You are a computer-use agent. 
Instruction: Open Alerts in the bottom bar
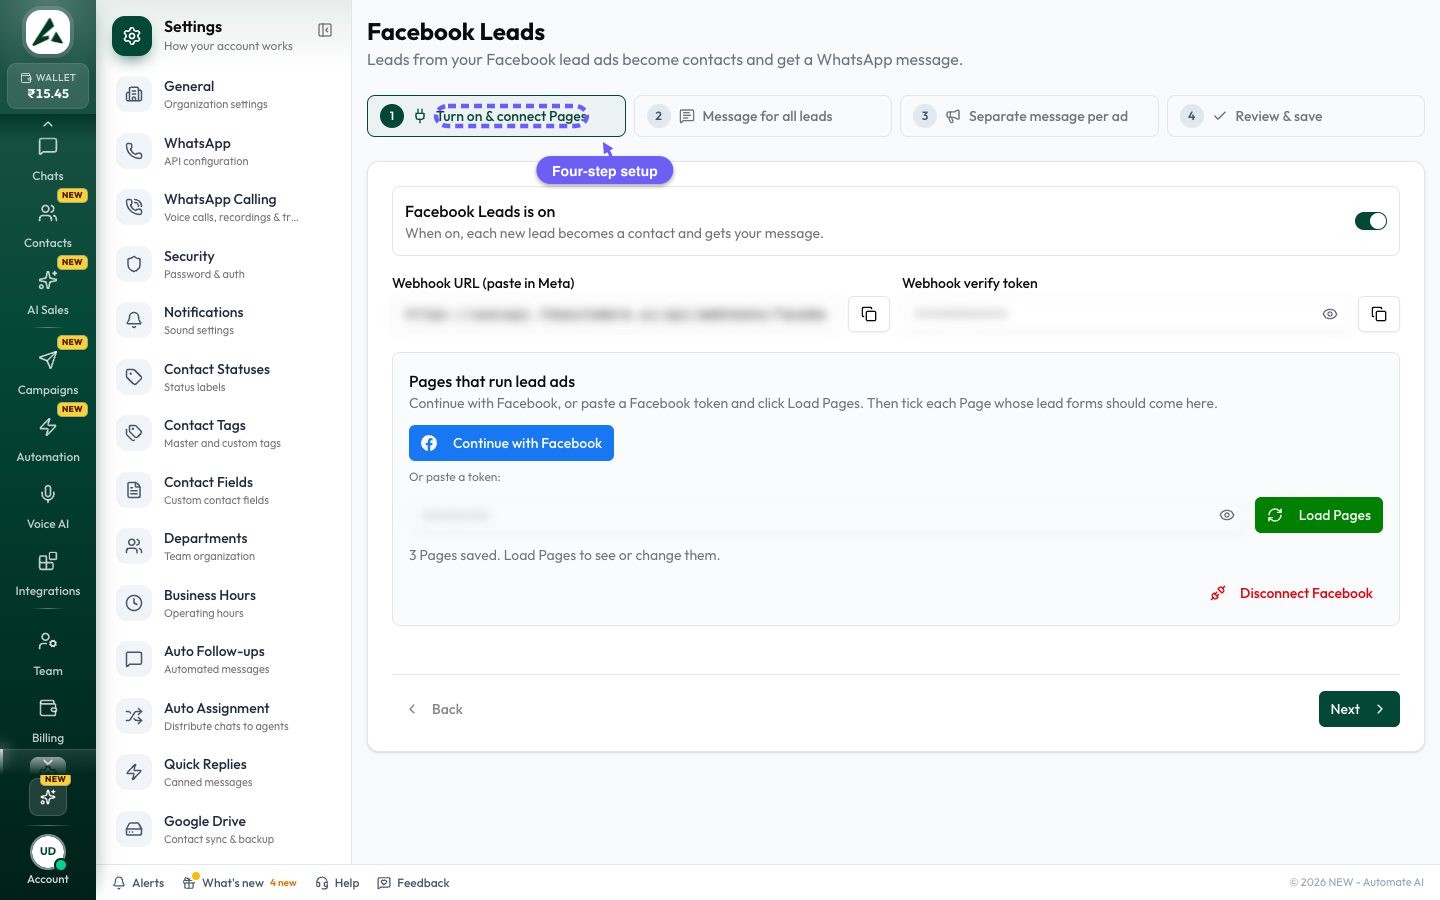click(x=138, y=883)
